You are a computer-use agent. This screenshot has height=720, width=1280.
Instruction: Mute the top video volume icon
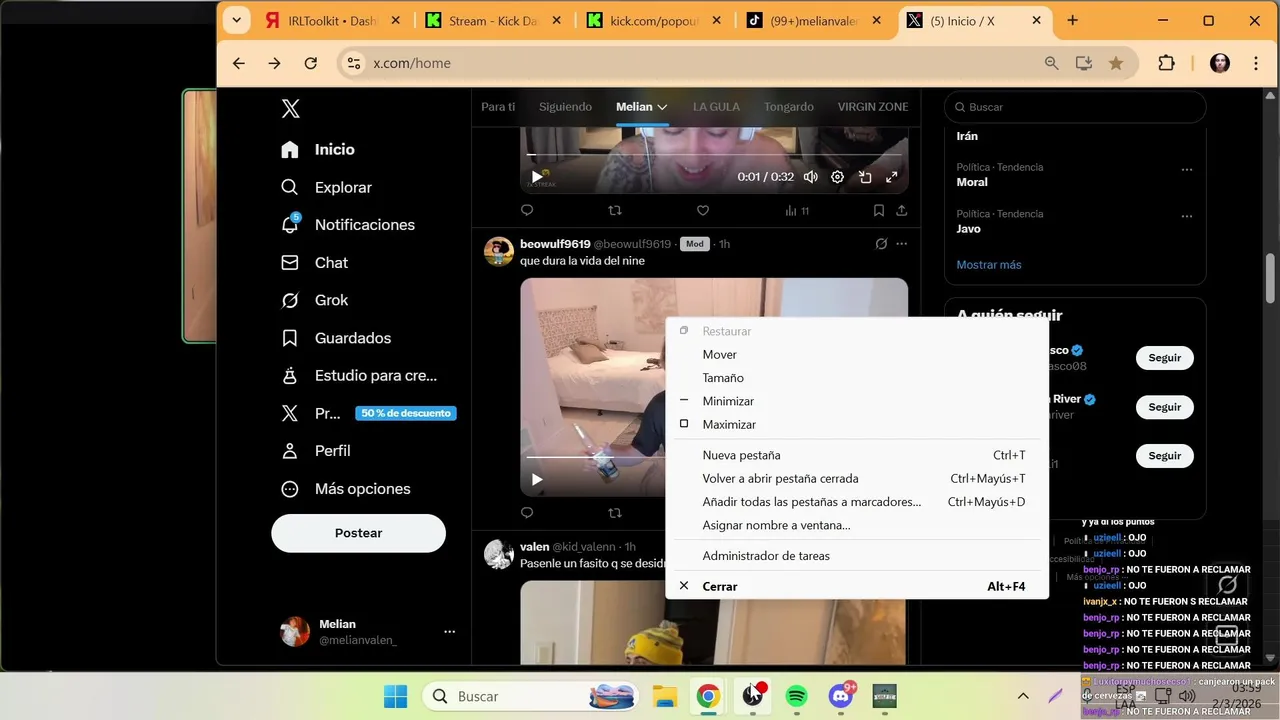(811, 177)
